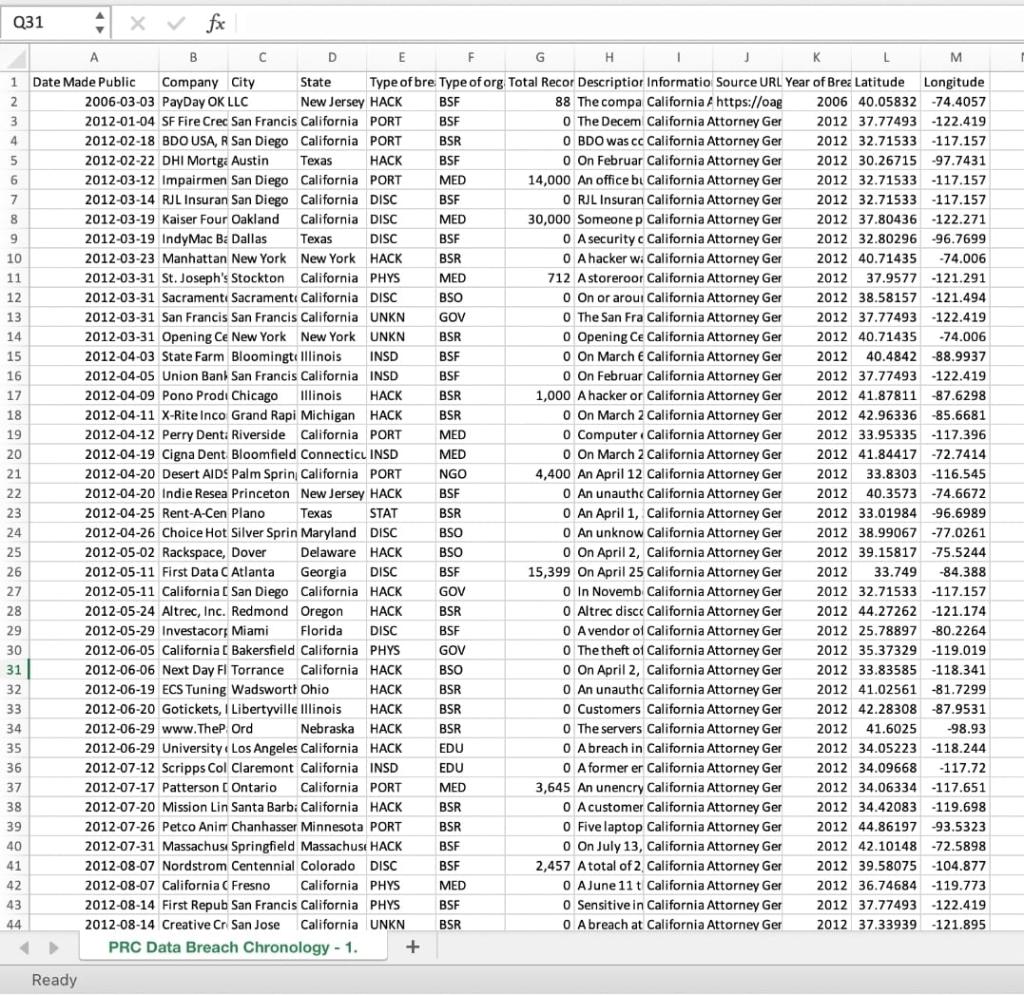The height and width of the screenshot is (995, 1024).
Task: Open the https://oag source URL cell
Action: point(745,101)
